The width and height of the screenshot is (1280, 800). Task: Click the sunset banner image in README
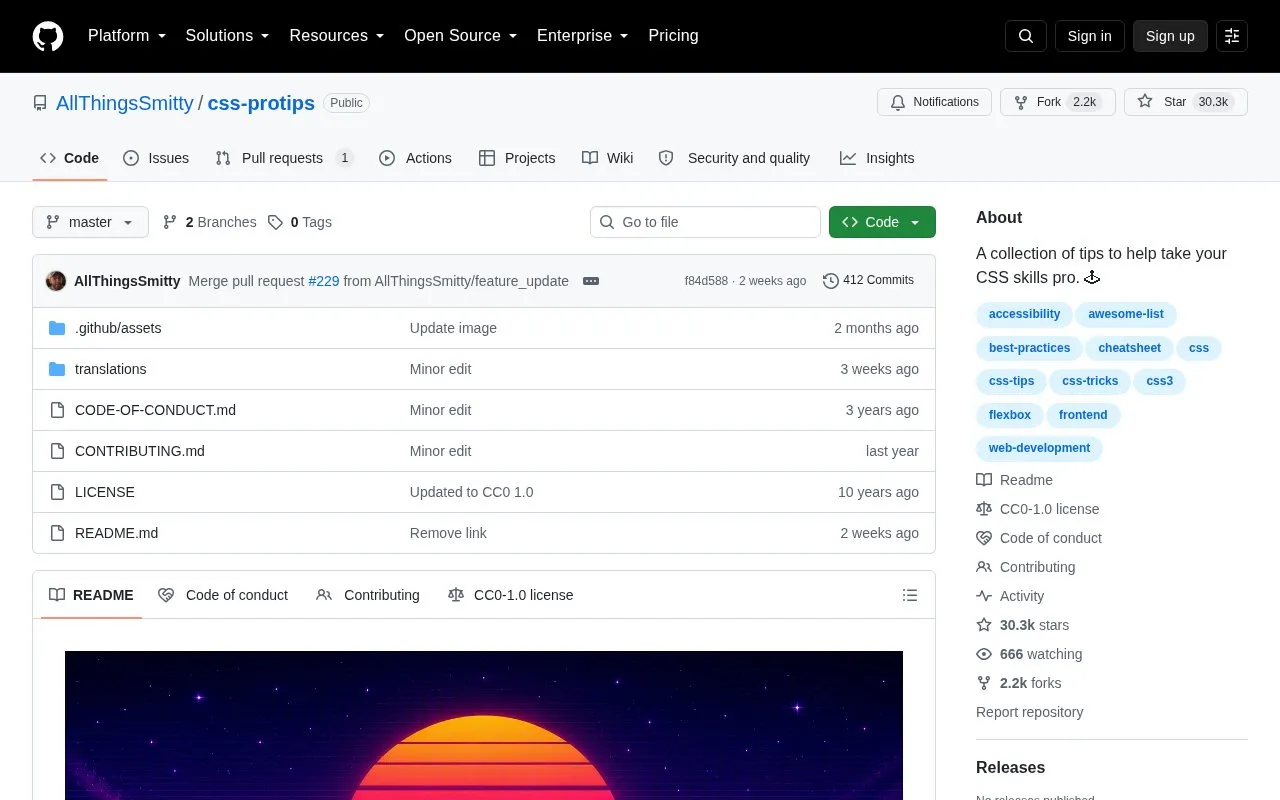click(x=484, y=726)
